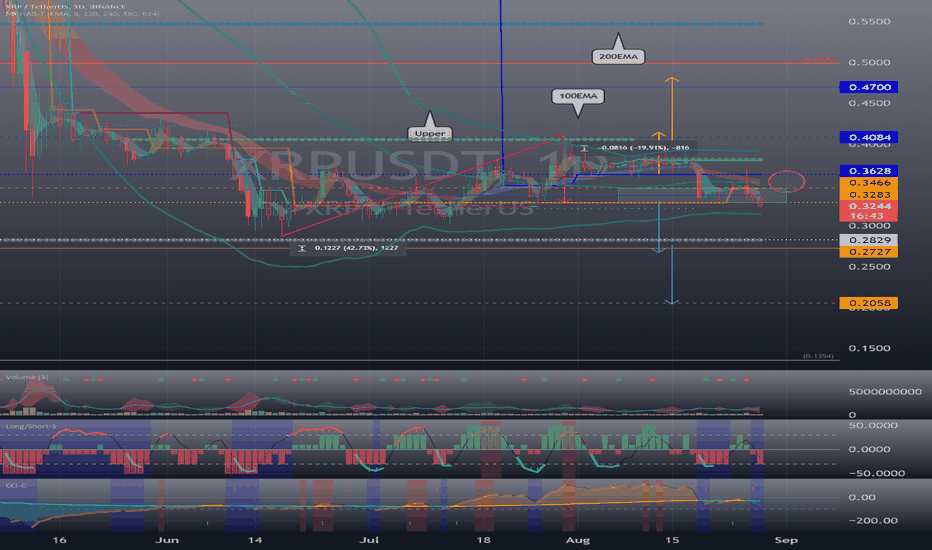Click the 0.3000 price axis value
The image size is (932, 550).
point(869,226)
